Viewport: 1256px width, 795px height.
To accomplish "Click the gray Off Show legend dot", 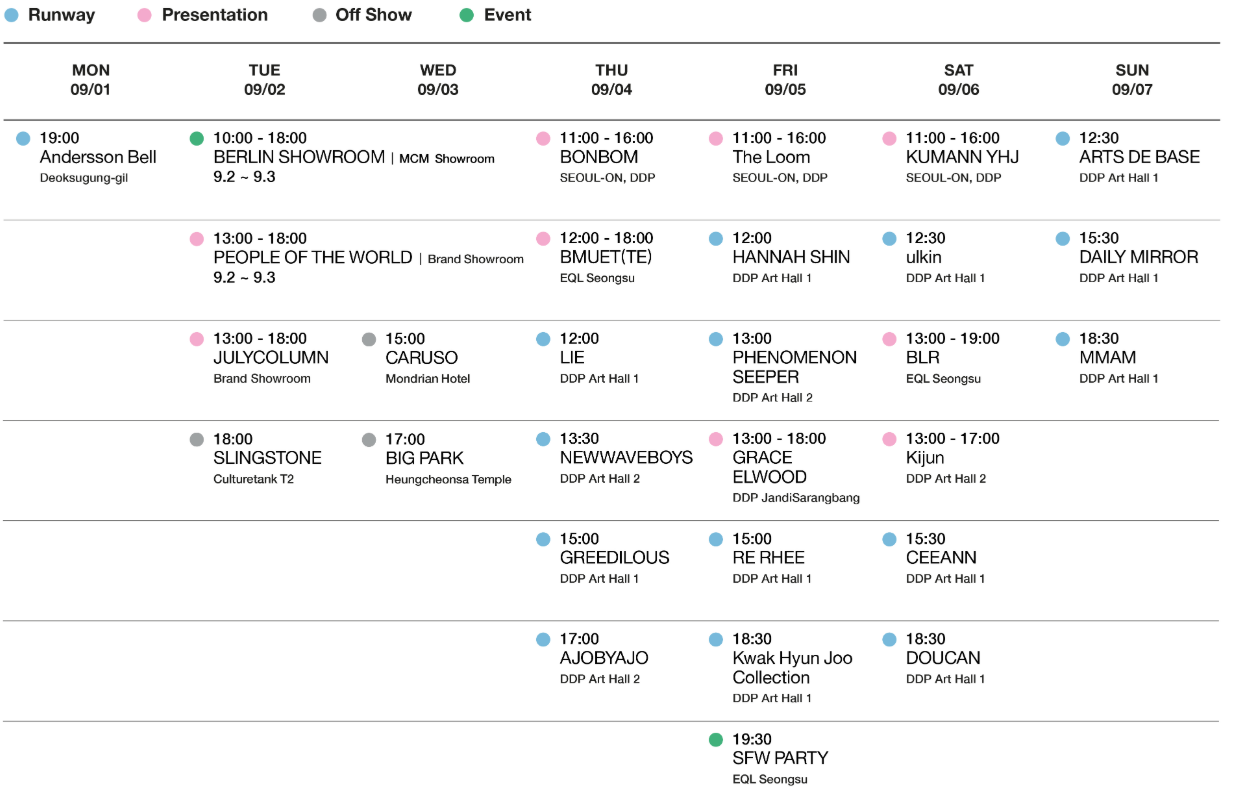I will 320,15.
